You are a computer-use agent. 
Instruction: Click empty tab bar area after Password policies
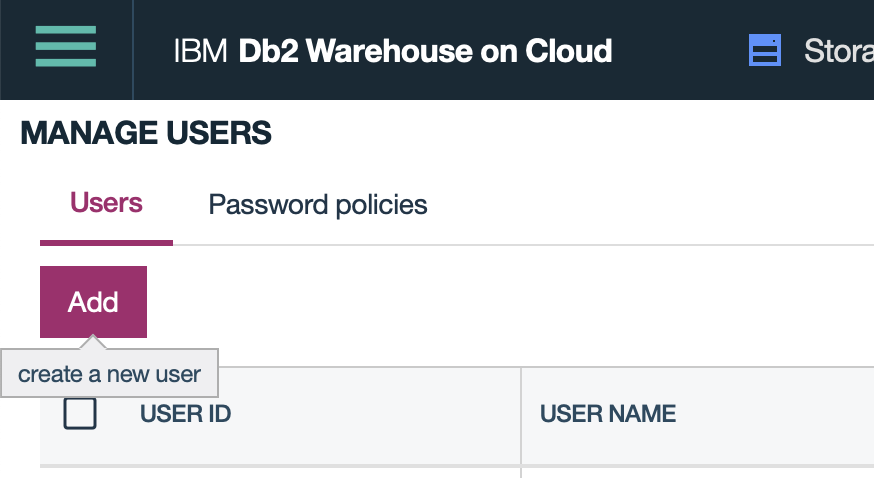(650, 205)
